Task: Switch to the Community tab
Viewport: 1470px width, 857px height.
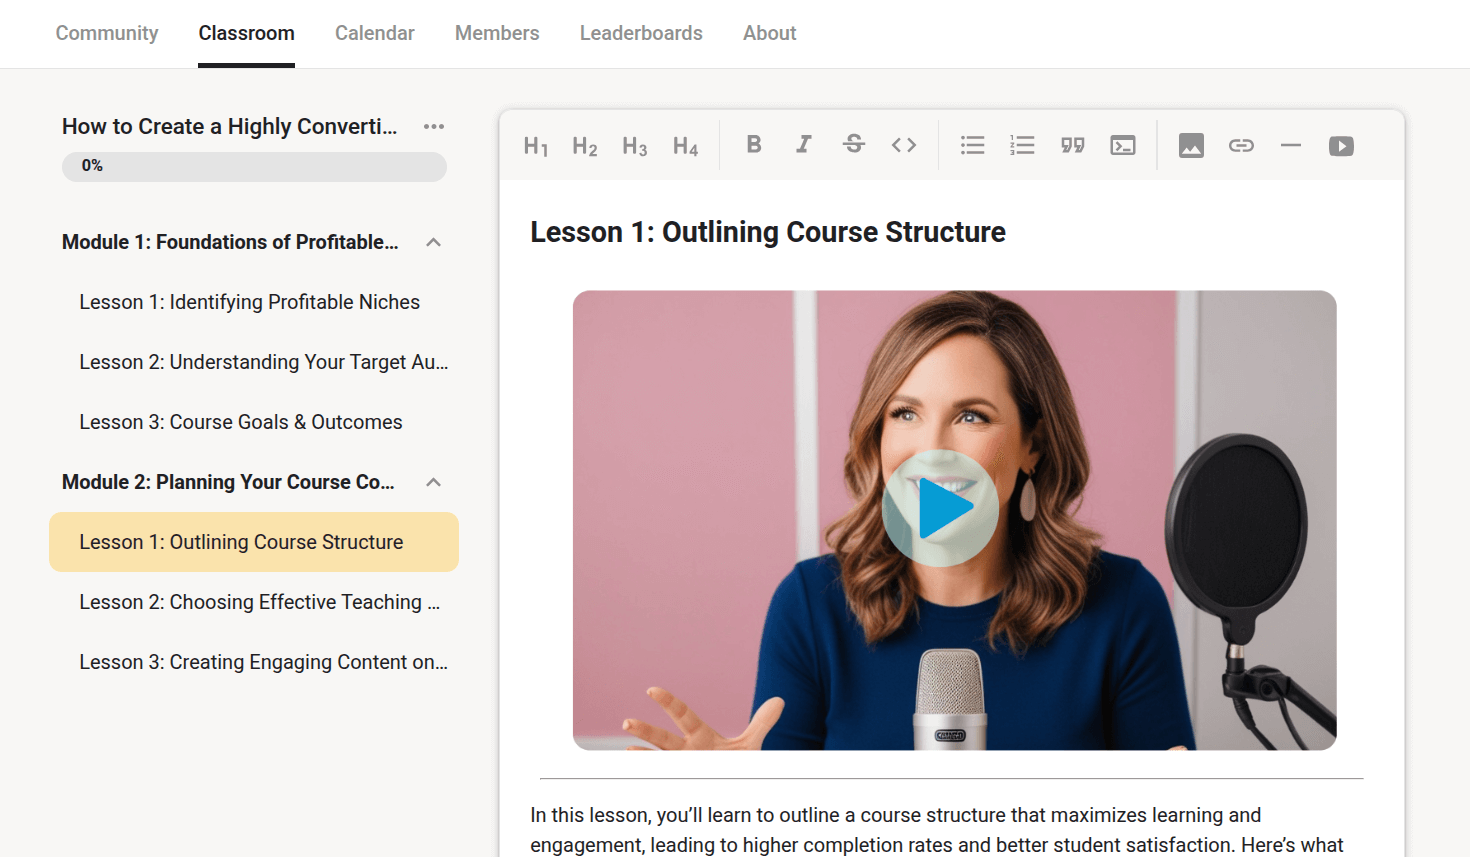Action: [107, 33]
